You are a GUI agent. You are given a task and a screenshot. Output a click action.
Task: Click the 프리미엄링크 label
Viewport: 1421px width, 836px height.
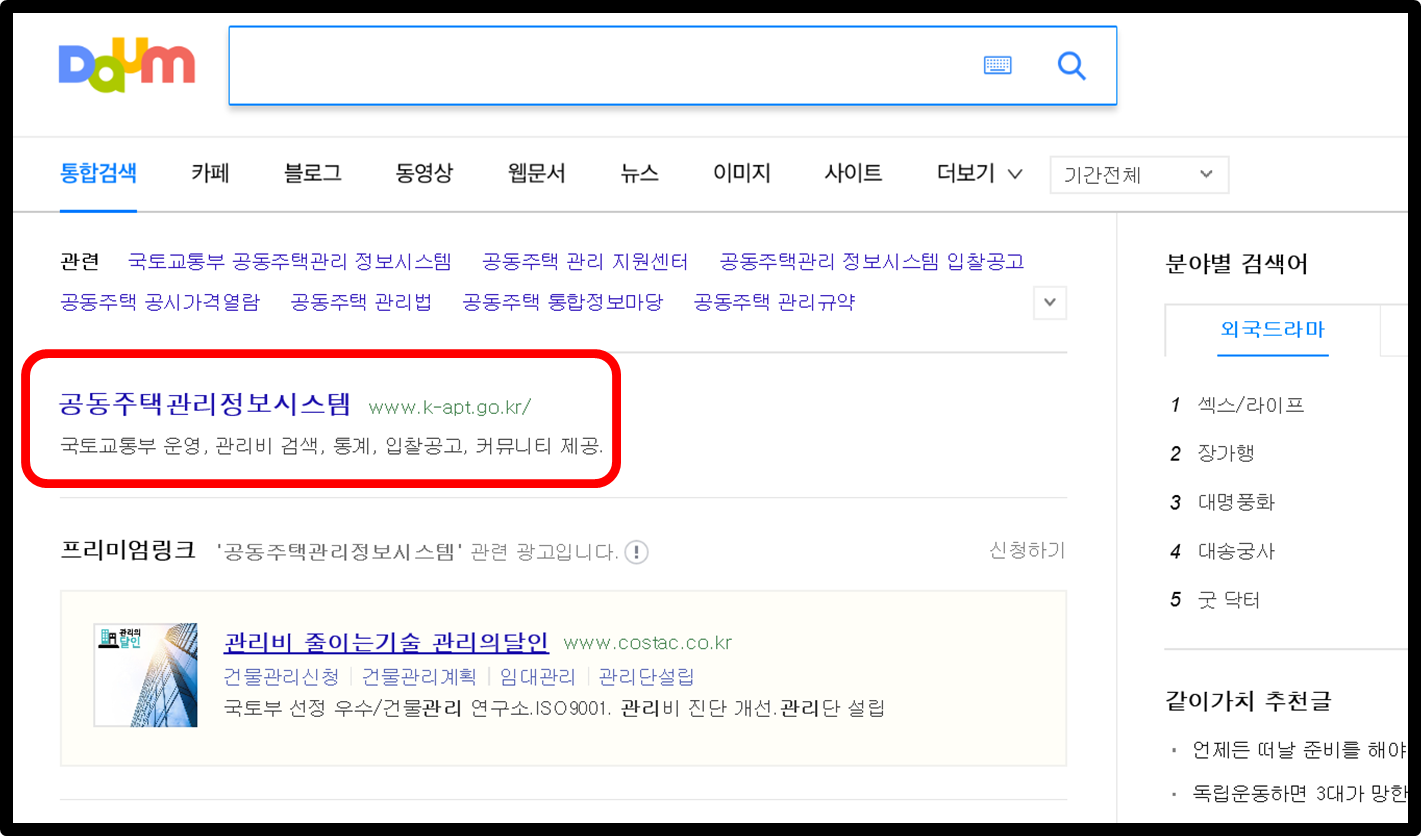coord(128,551)
